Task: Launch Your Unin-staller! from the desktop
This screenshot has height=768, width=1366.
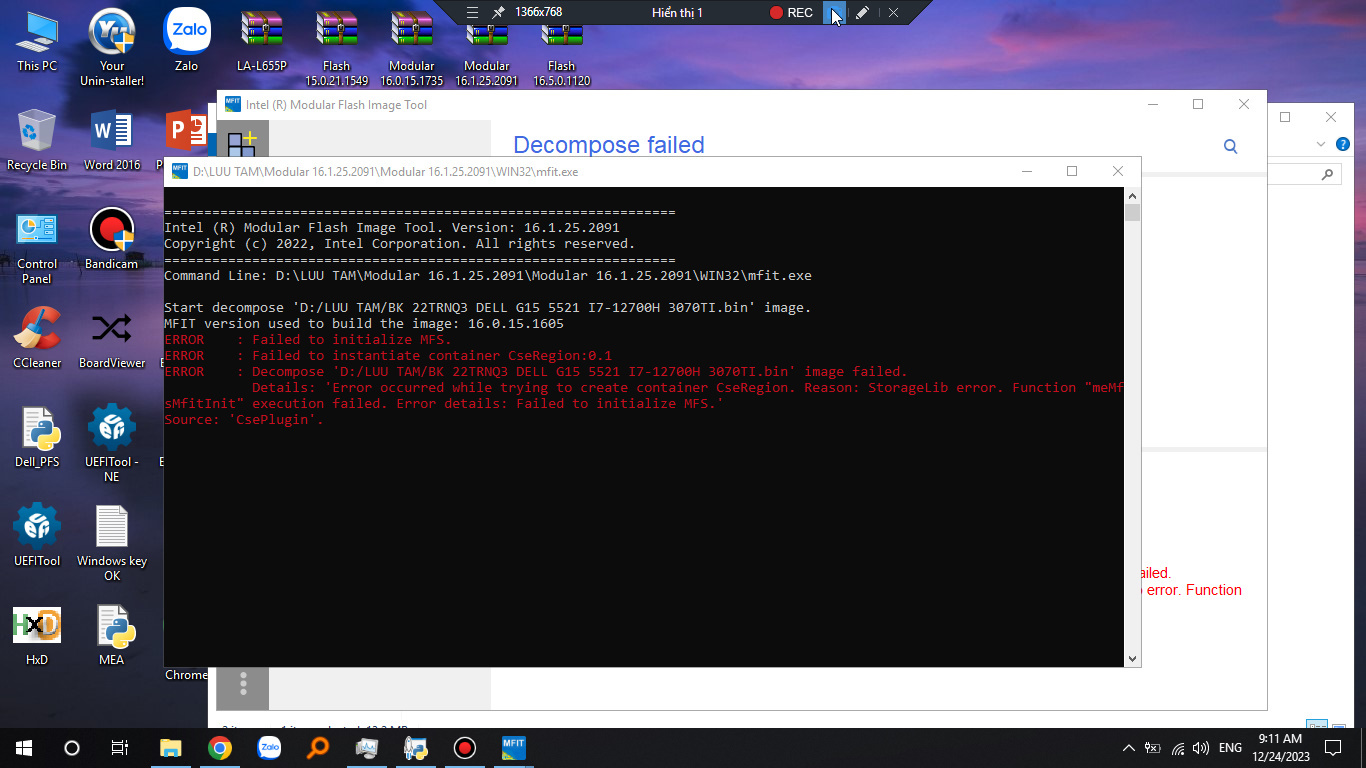Action: tap(112, 47)
